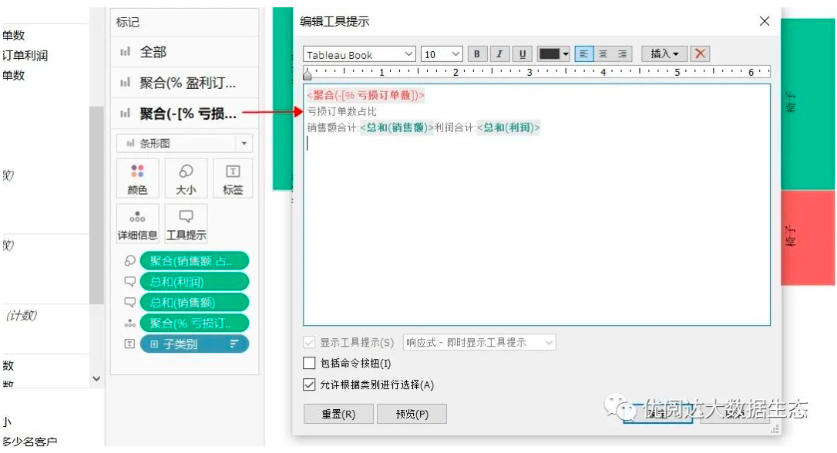Toggle underline formatting in tooltip editor
Screen dimensions: 837x453
(x=523, y=54)
